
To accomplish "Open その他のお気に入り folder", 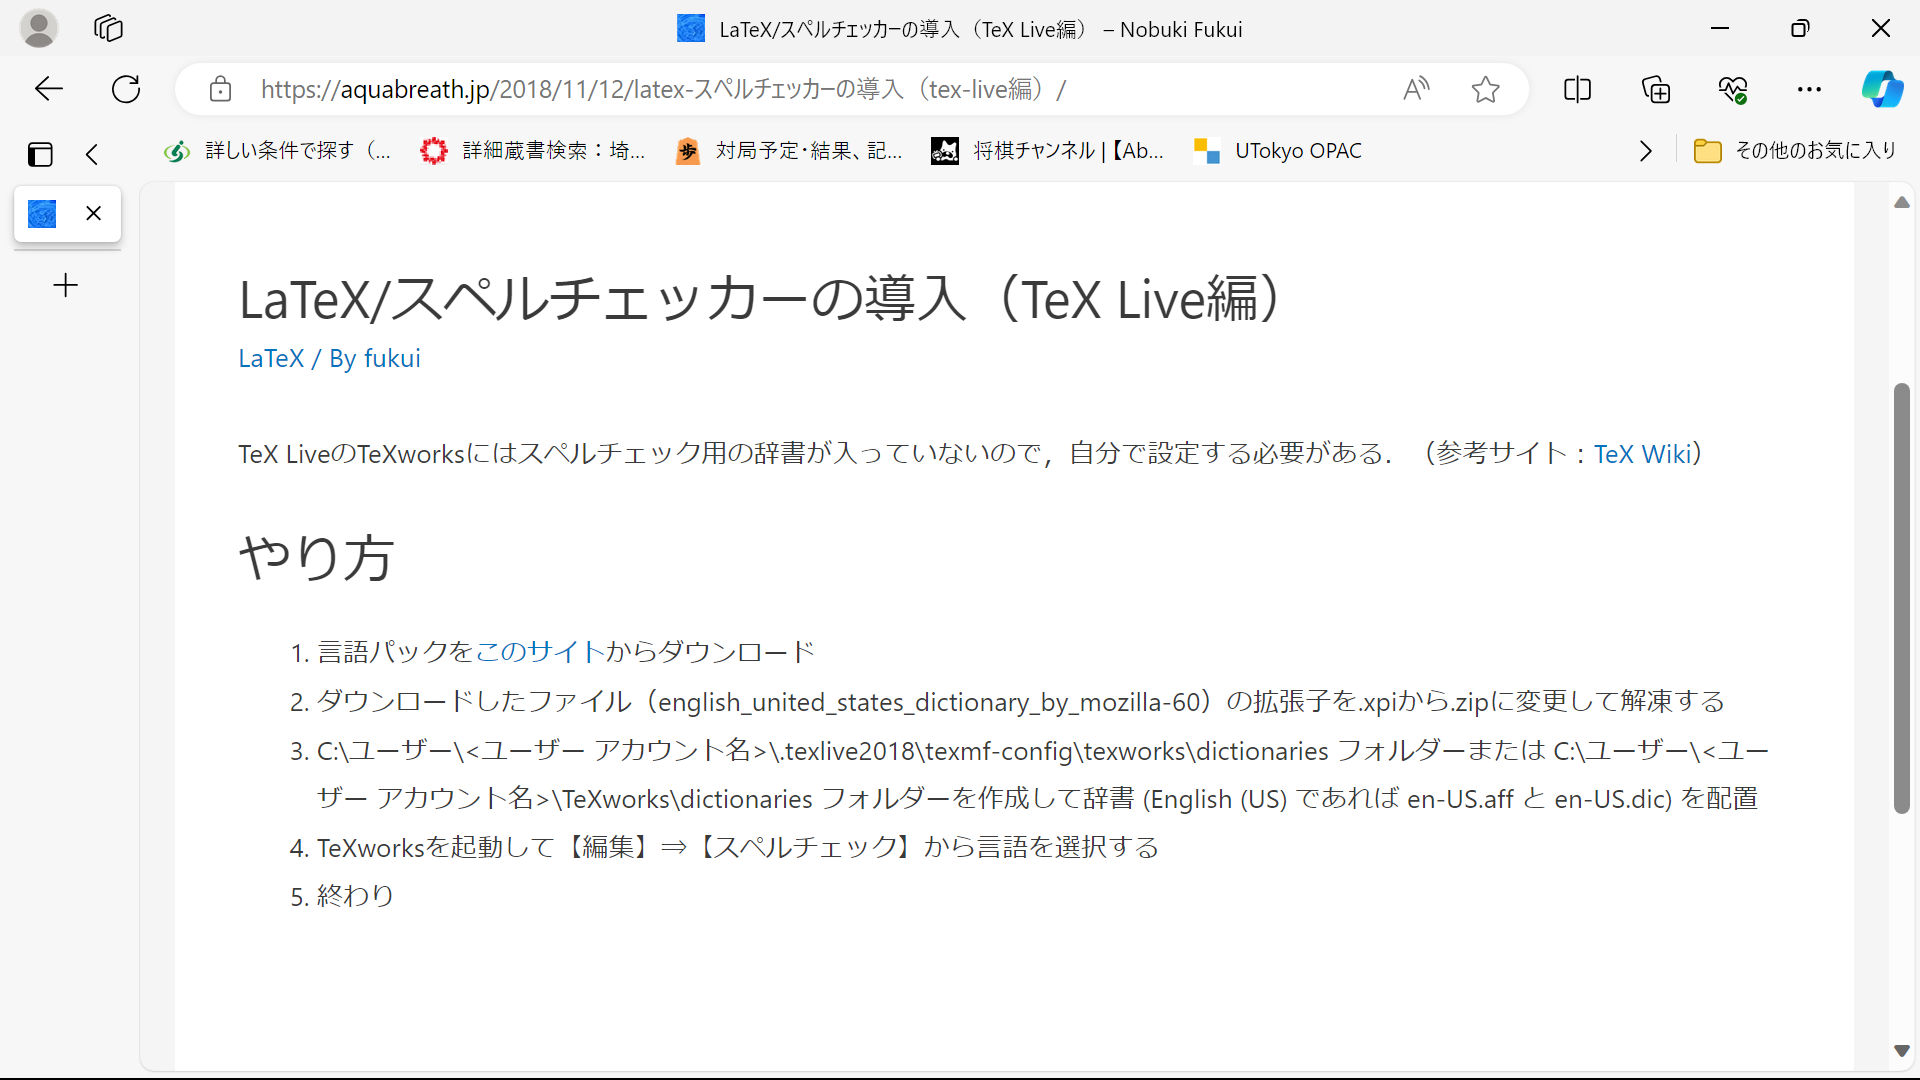I will (1795, 151).
